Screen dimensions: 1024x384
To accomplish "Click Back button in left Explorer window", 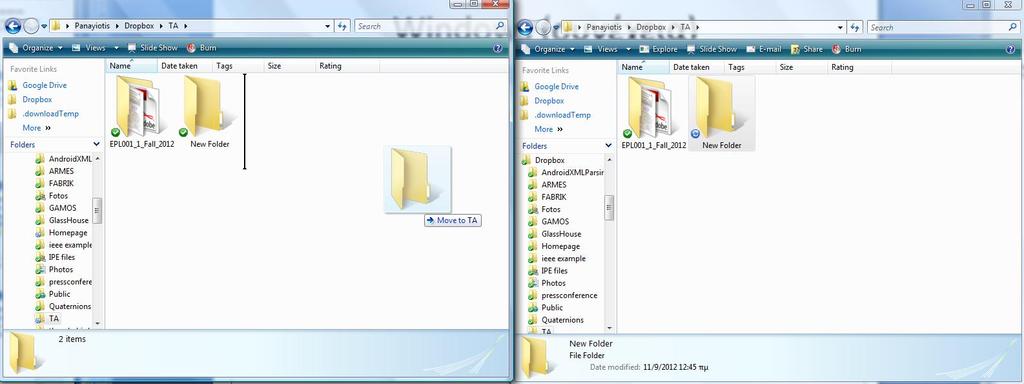I will click(12, 26).
